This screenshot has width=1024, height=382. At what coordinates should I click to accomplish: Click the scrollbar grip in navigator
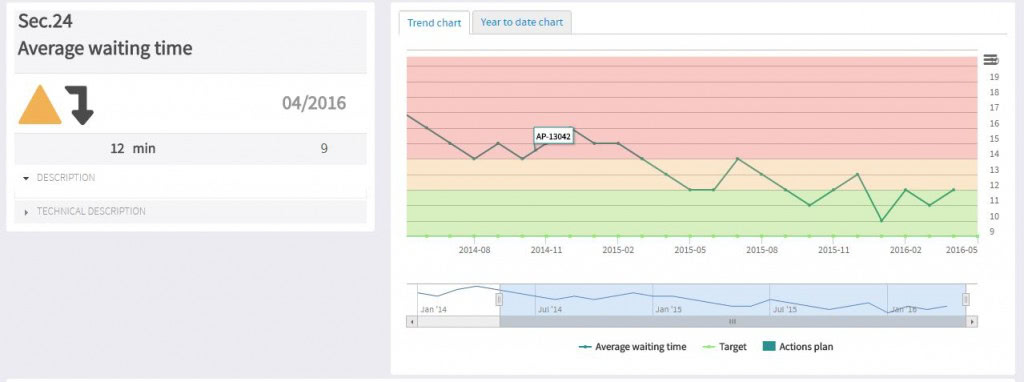click(x=732, y=322)
